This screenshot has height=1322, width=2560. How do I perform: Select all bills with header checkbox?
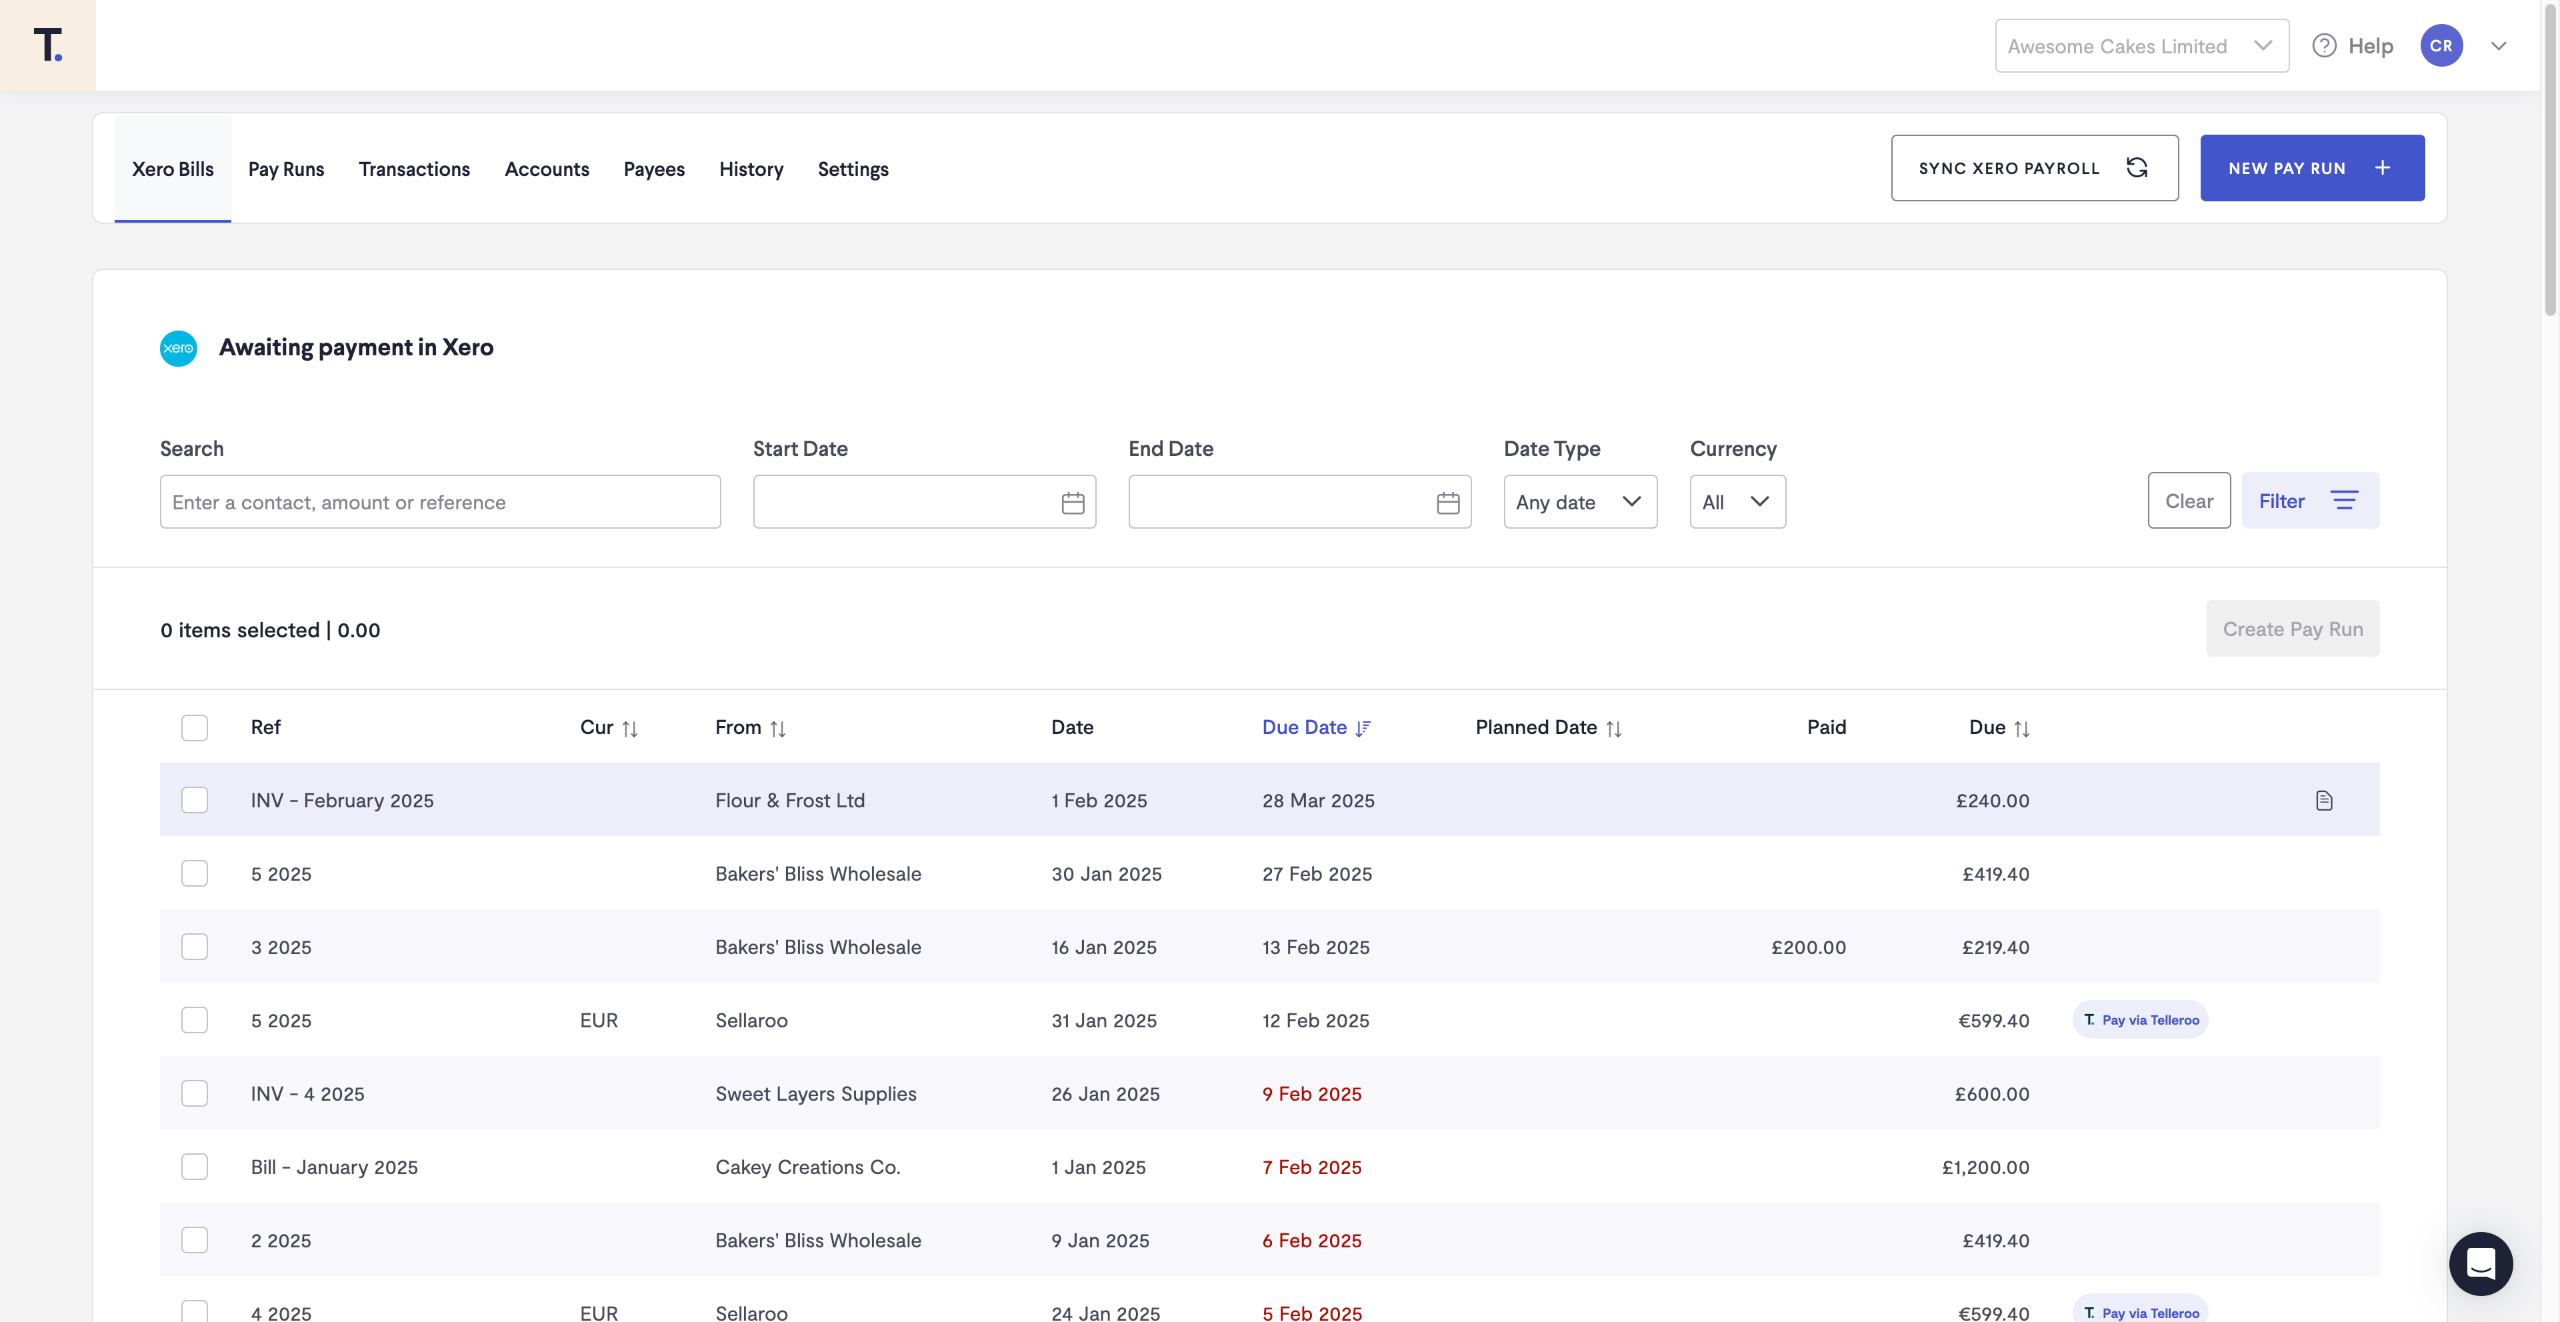(194, 727)
